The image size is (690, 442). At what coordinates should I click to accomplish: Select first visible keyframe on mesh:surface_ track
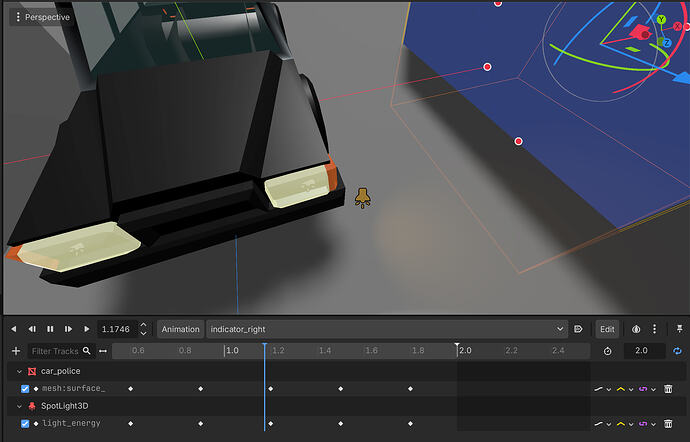coord(131,389)
